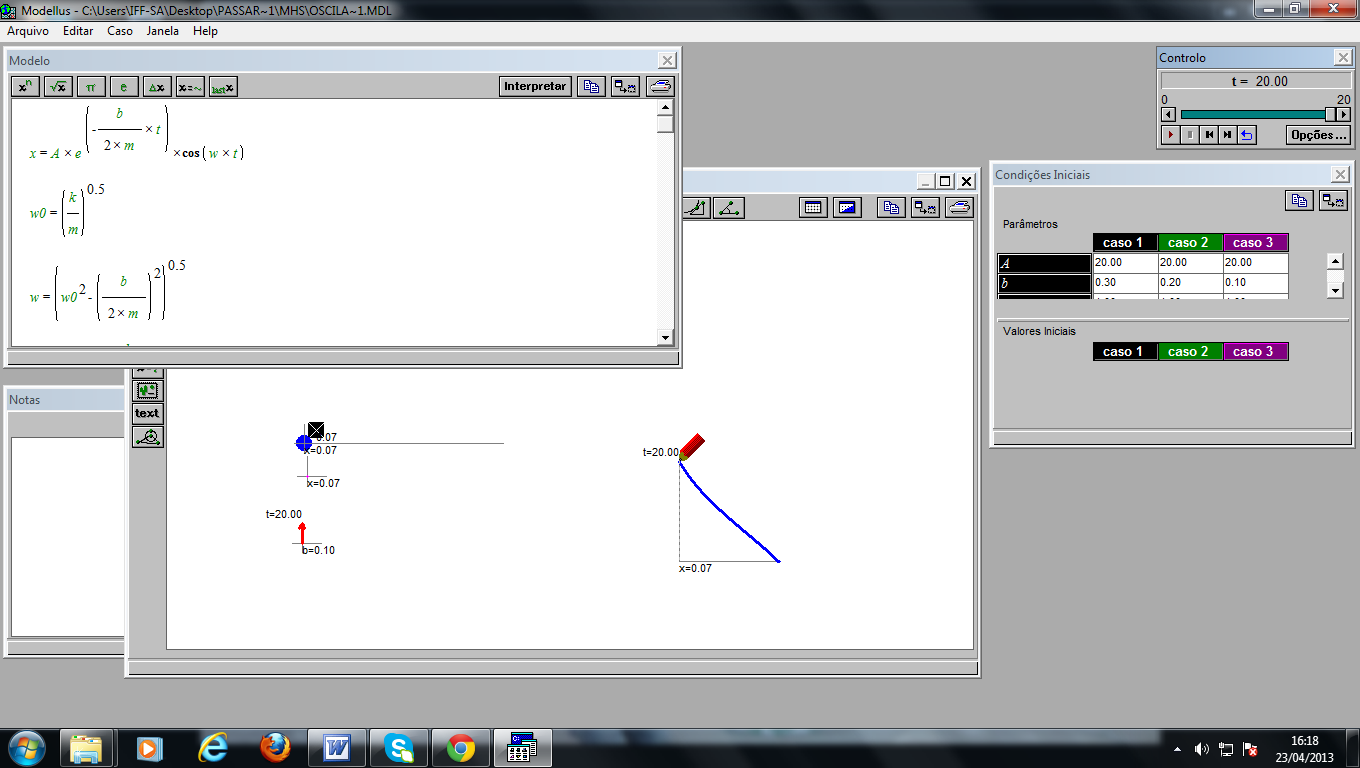Click the time slider handle in Controlo
This screenshot has height=768, width=1360.
pyautogui.click(x=1330, y=115)
